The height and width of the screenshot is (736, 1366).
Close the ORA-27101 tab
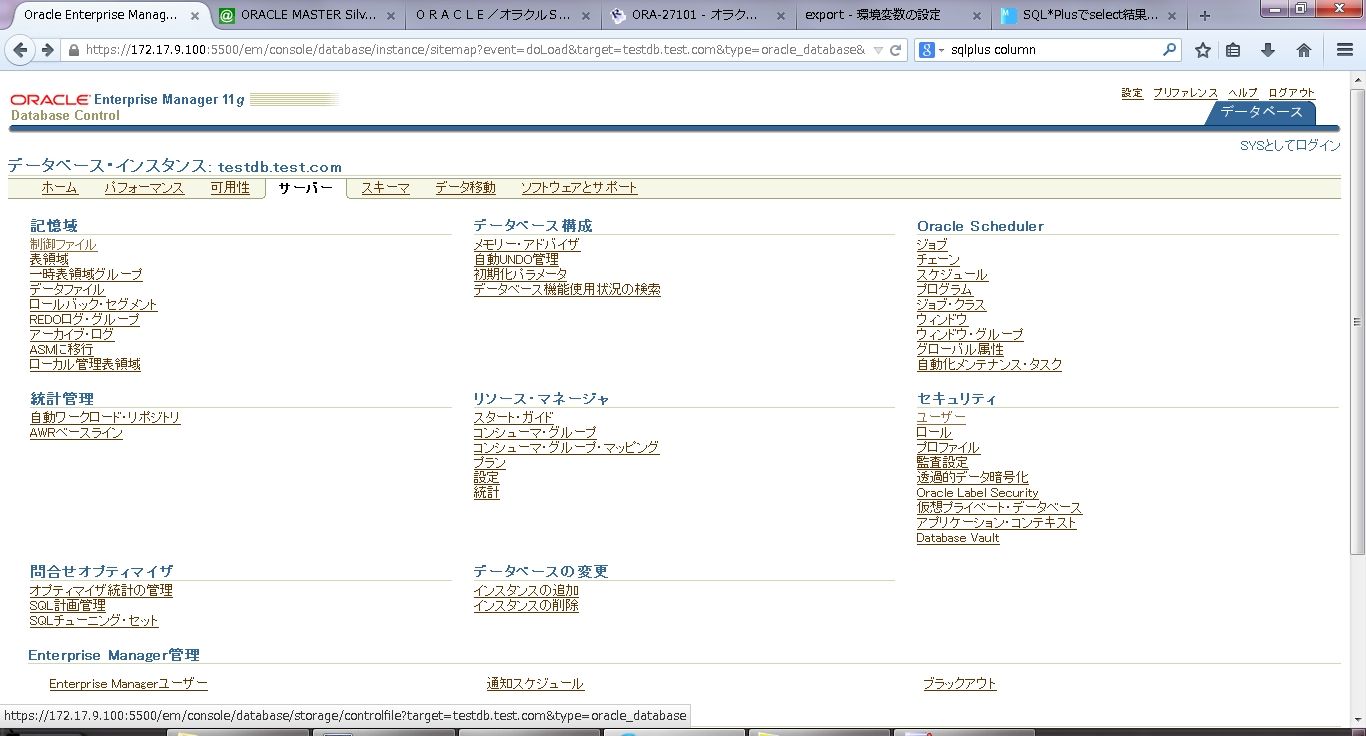(780, 16)
